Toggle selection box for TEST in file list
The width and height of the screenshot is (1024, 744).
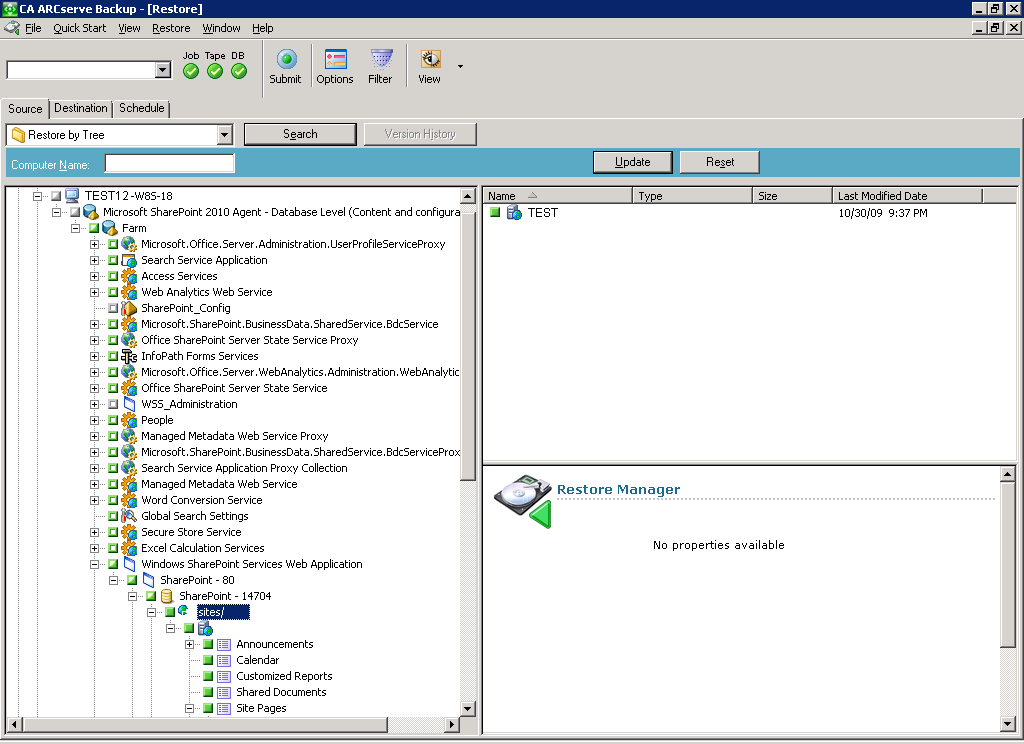pos(494,212)
